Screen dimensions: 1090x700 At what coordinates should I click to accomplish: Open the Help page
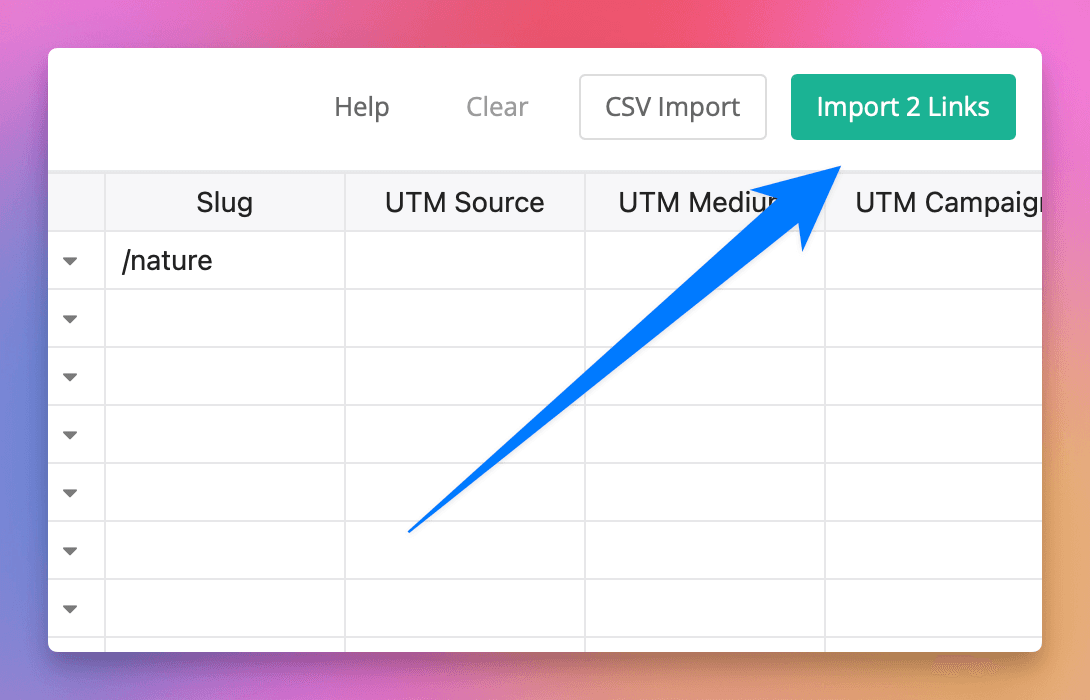[362, 107]
